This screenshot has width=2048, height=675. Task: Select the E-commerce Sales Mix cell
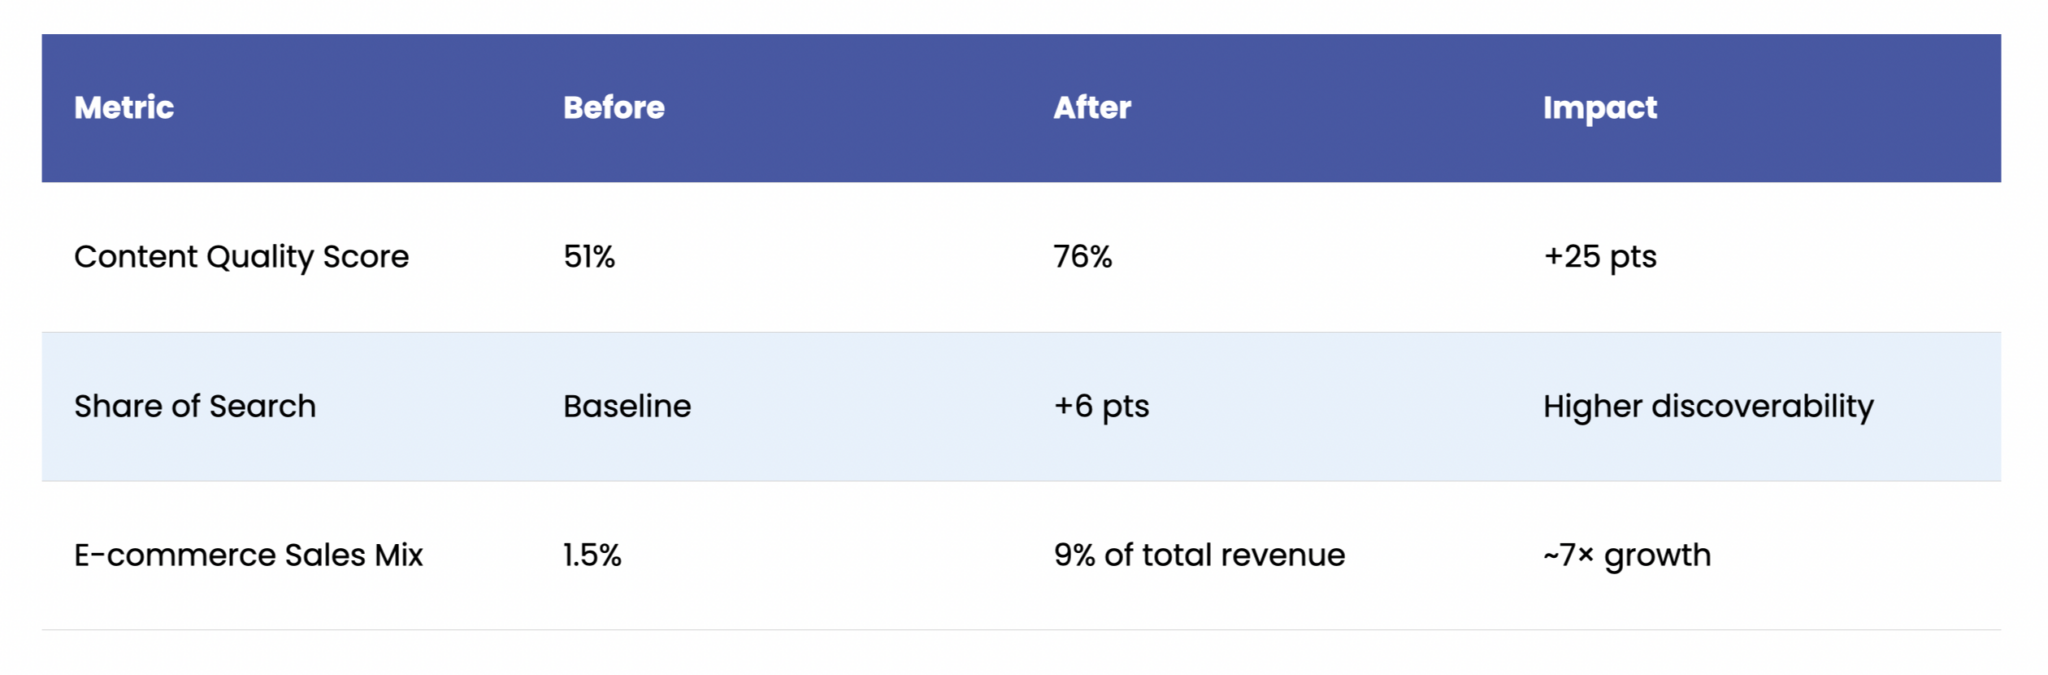249,555
